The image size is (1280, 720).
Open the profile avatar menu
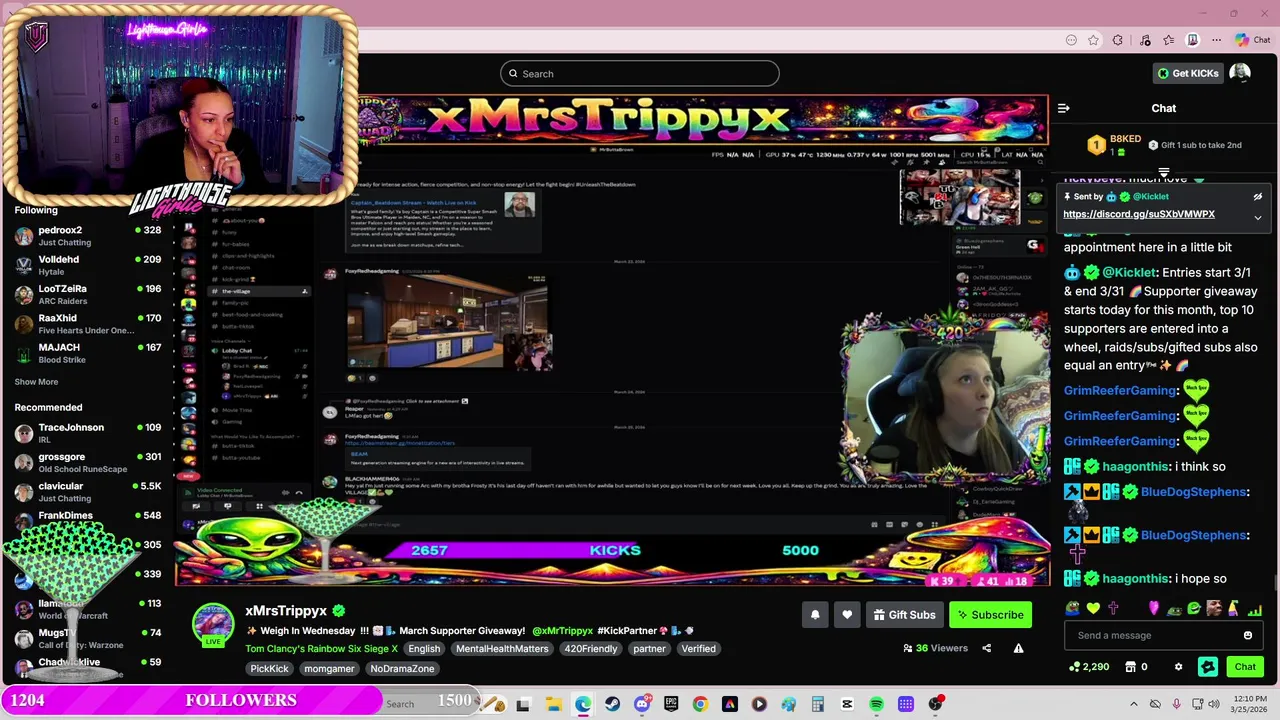pyautogui.click(x=1240, y=73)
